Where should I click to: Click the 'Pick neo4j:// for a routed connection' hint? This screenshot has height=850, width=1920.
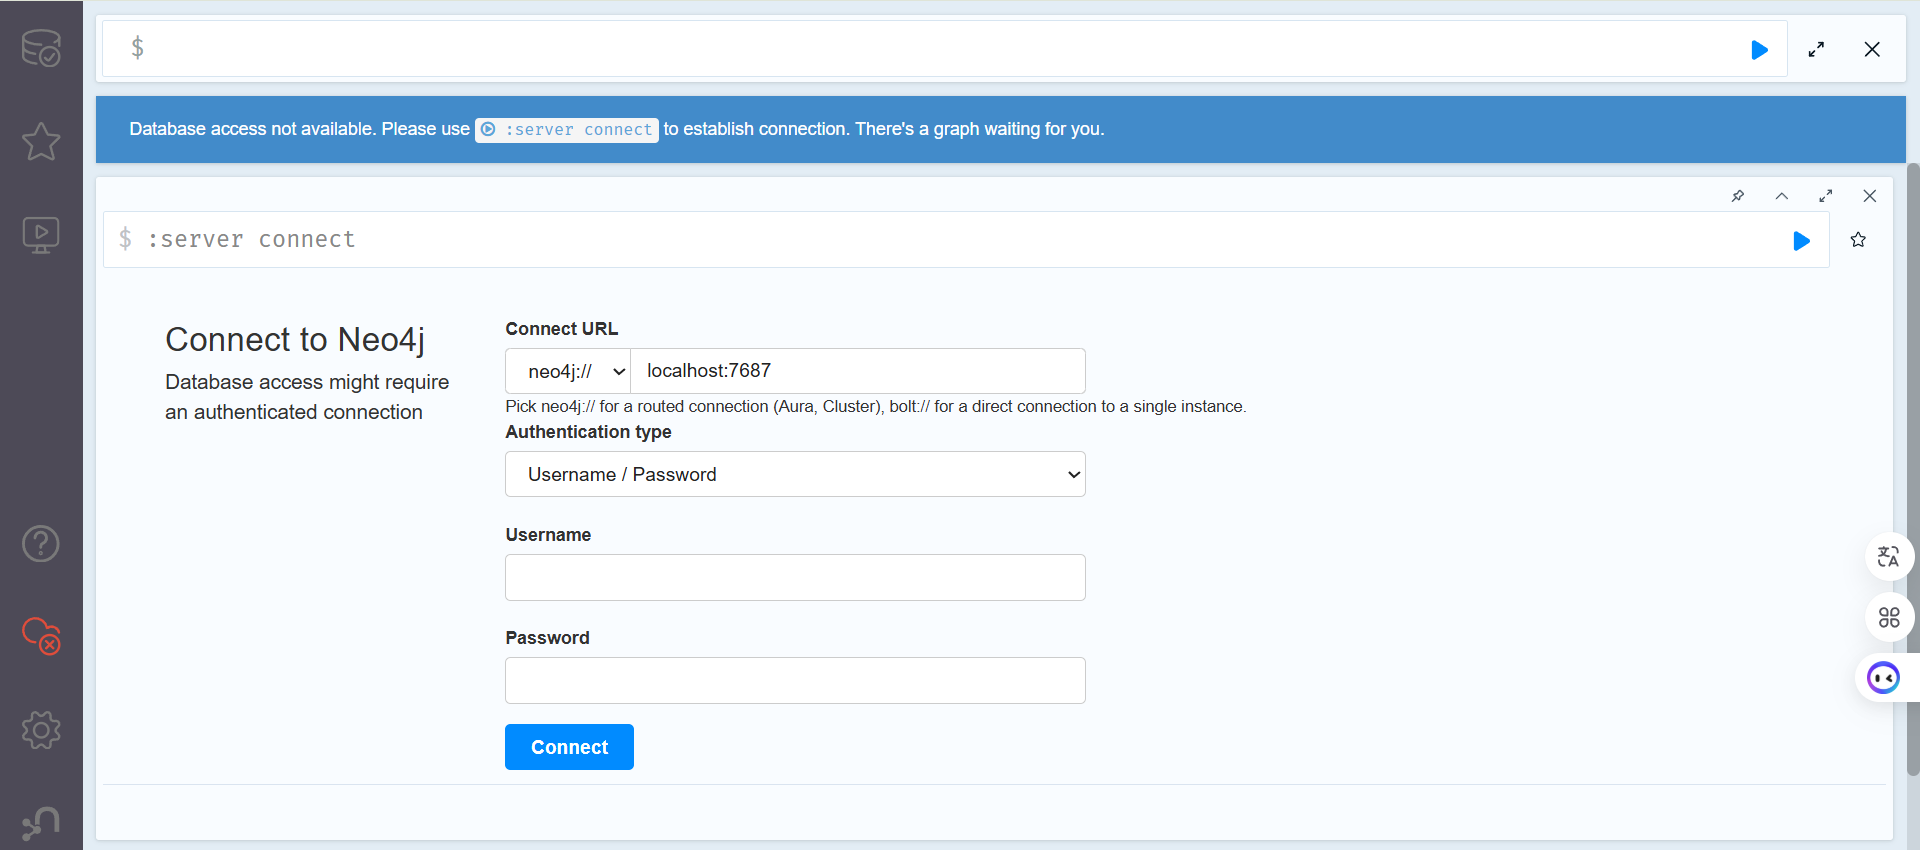pos(875,406)
